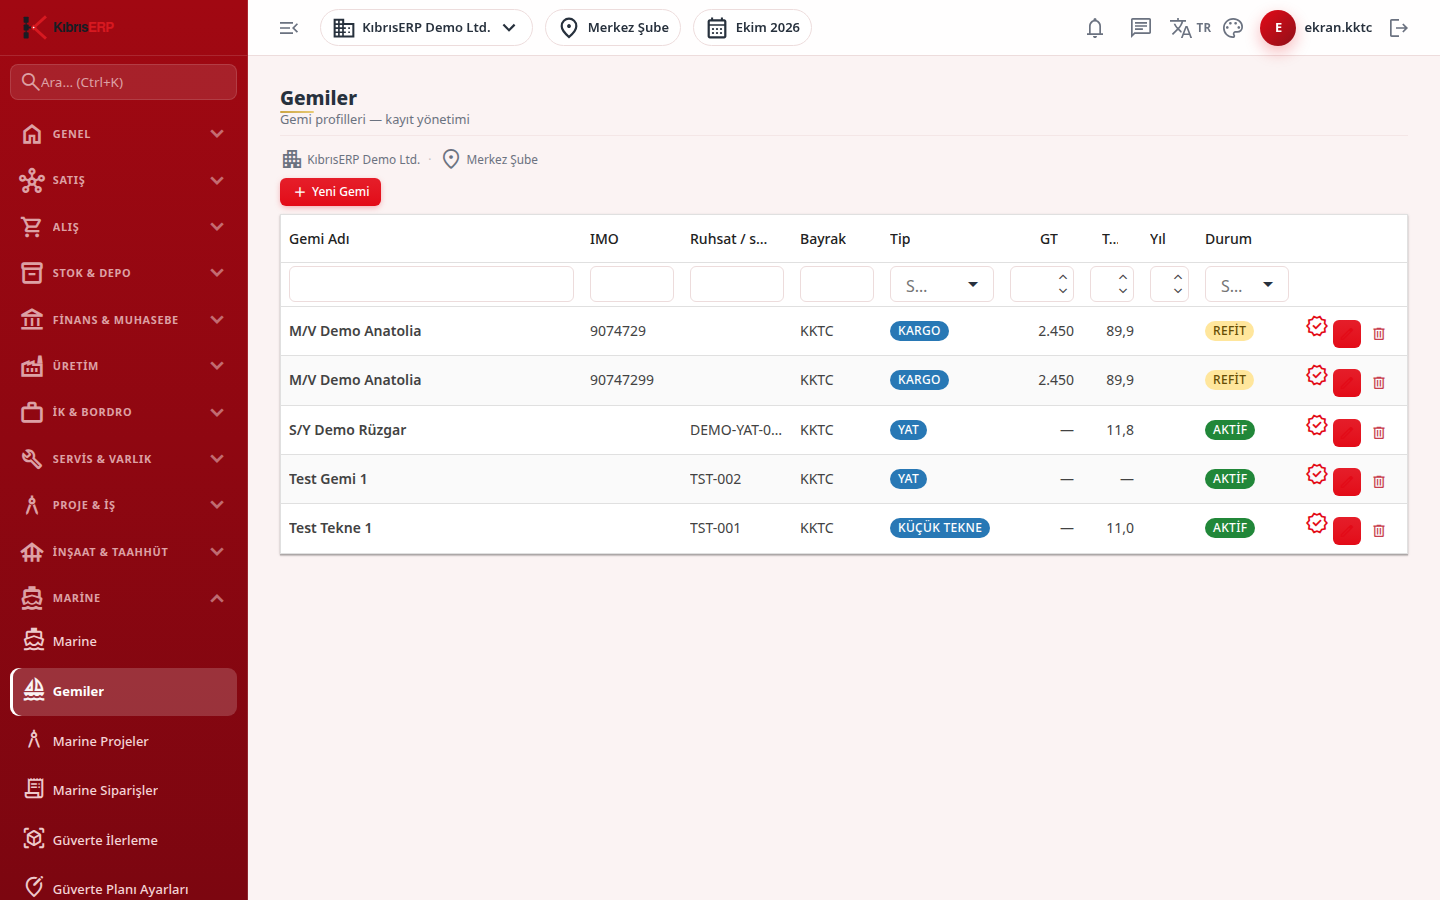This screenshot has height=900, width=1440.
Task: Open notifications bell
Action: coord(1095,28)
